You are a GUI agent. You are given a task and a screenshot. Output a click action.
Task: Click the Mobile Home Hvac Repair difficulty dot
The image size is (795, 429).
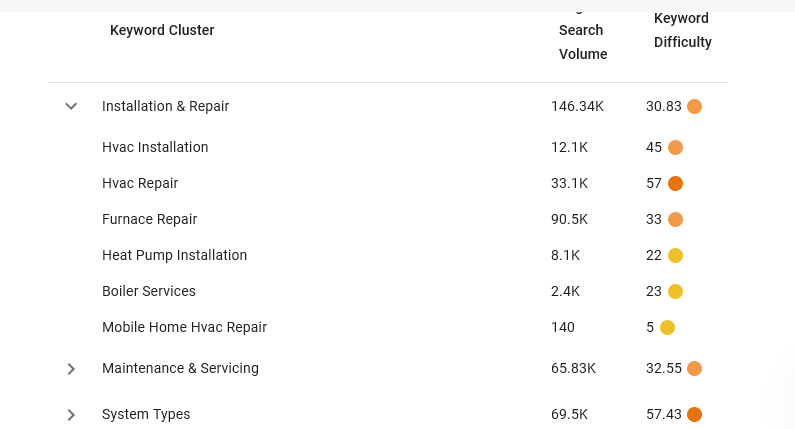click(667, 328)
